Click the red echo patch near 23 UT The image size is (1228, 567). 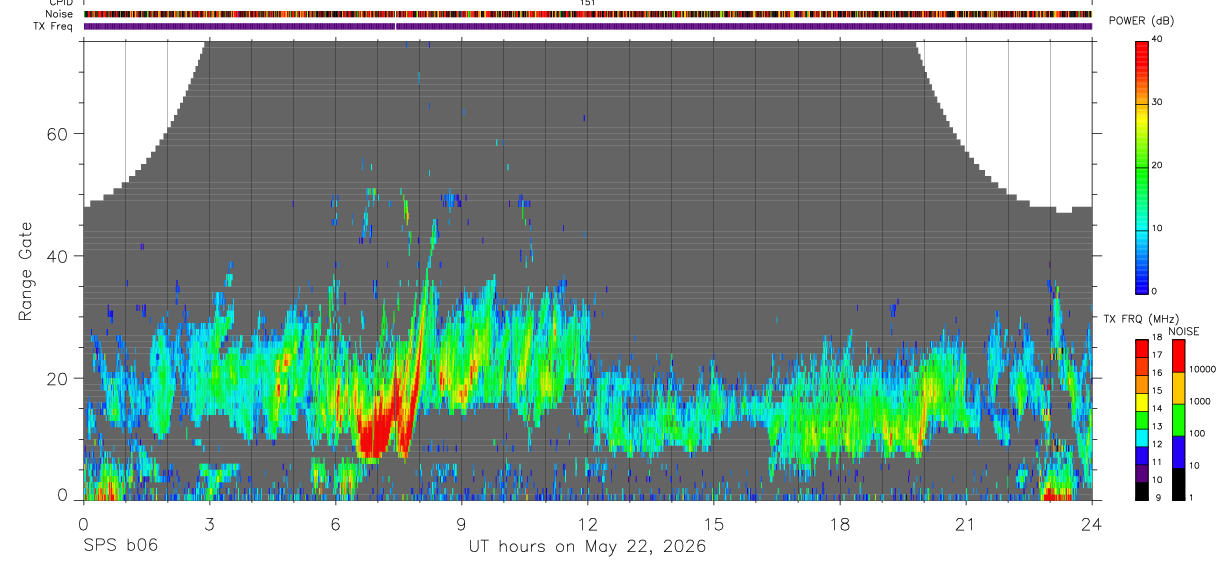(1056, 493)
